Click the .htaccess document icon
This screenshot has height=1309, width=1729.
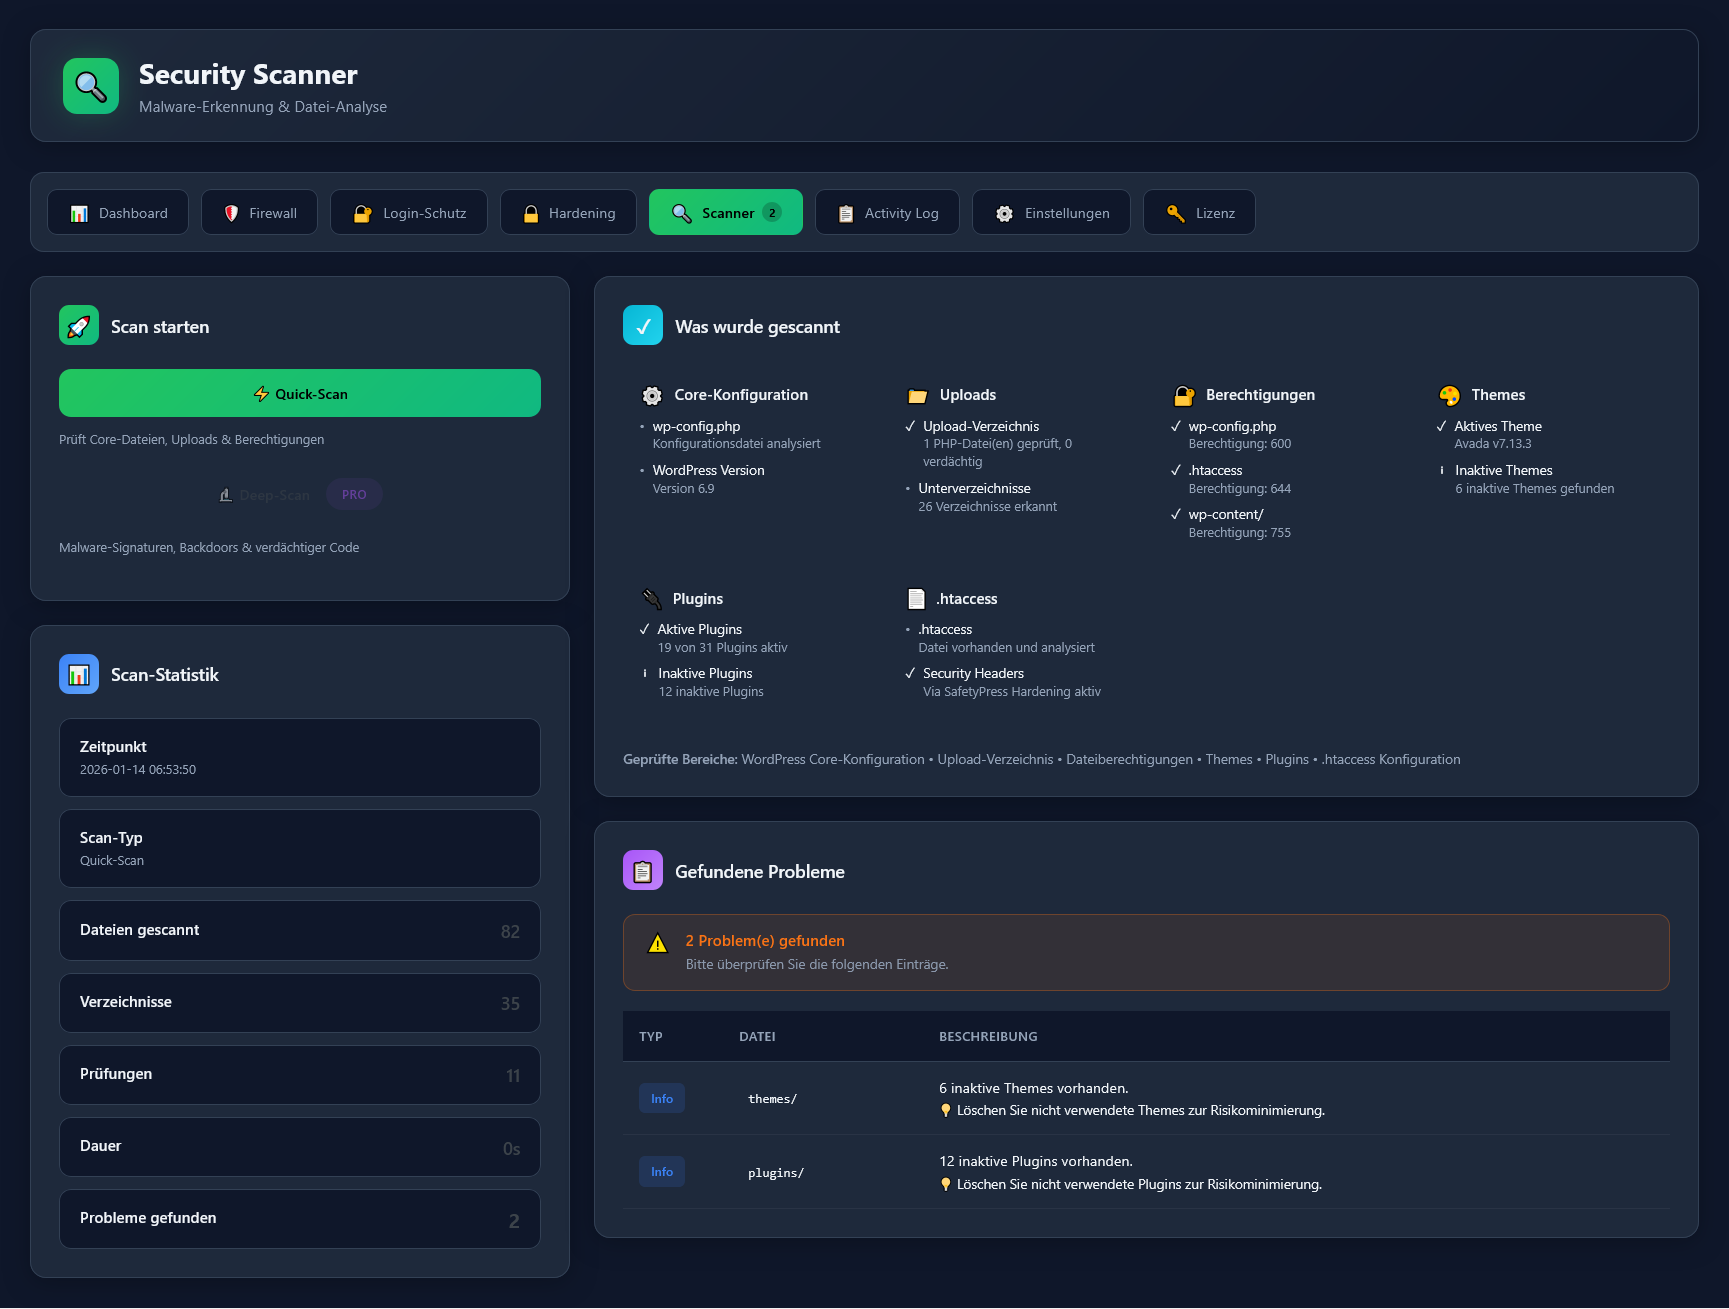pos(916,598)
